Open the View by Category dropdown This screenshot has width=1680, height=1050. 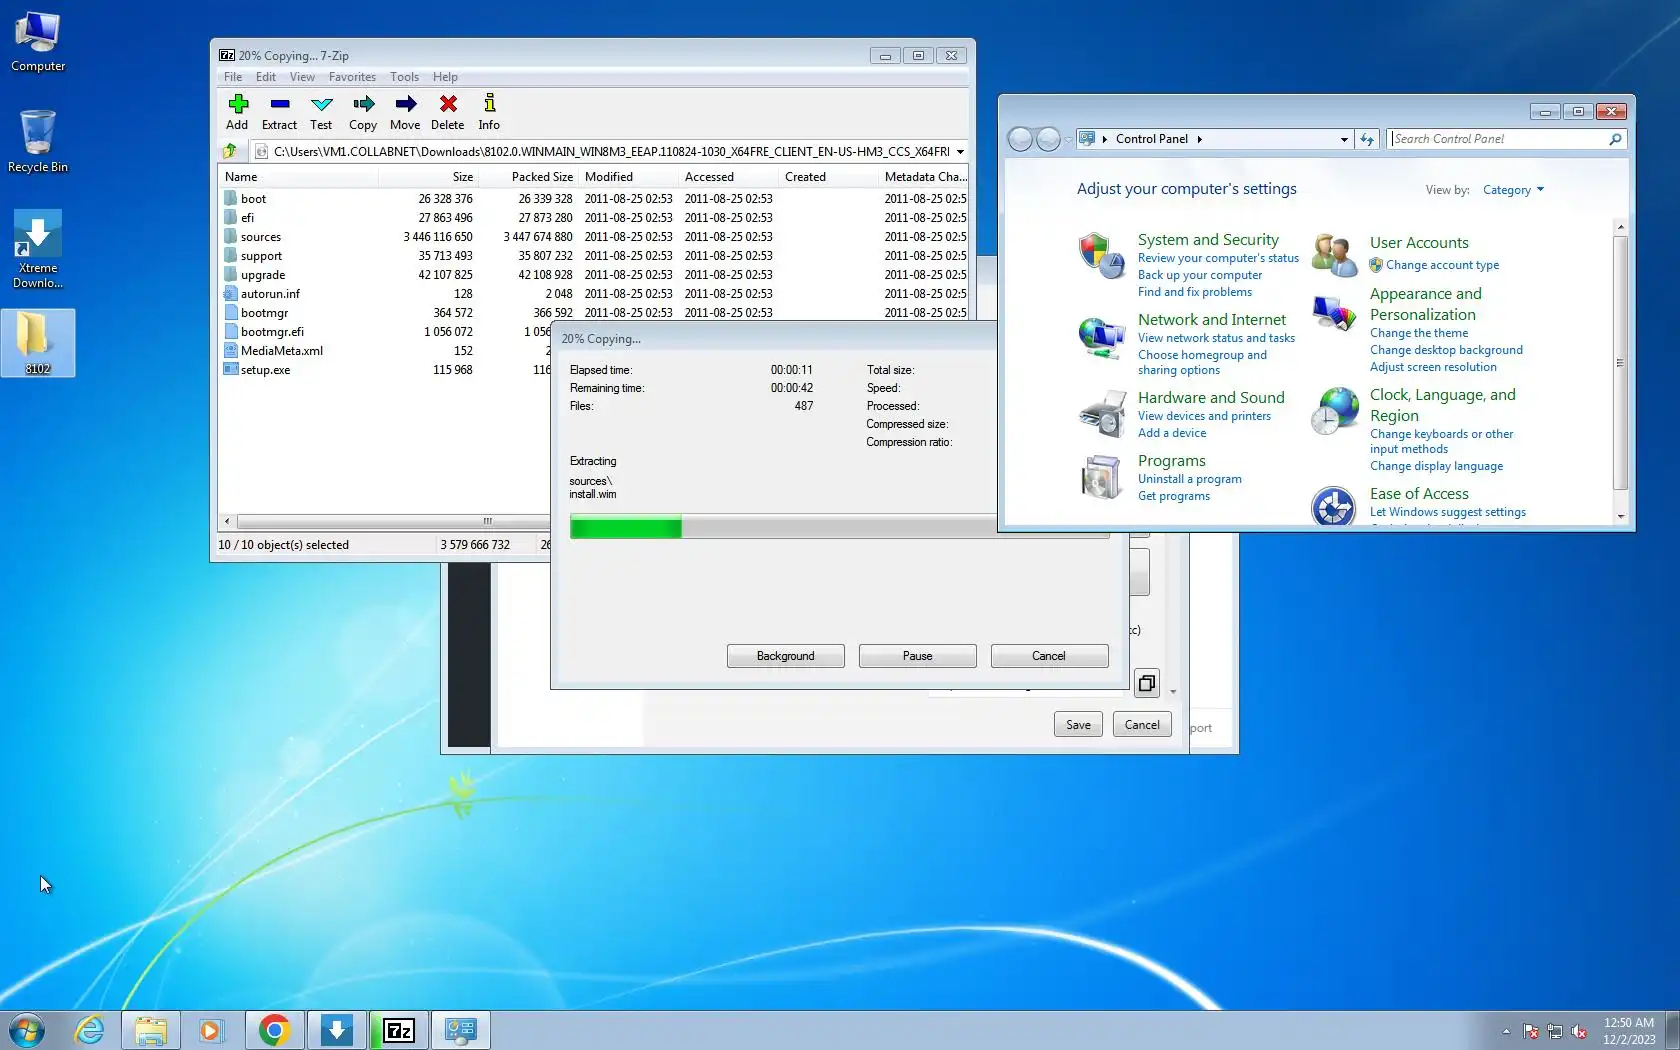[x=1513, y=190]
